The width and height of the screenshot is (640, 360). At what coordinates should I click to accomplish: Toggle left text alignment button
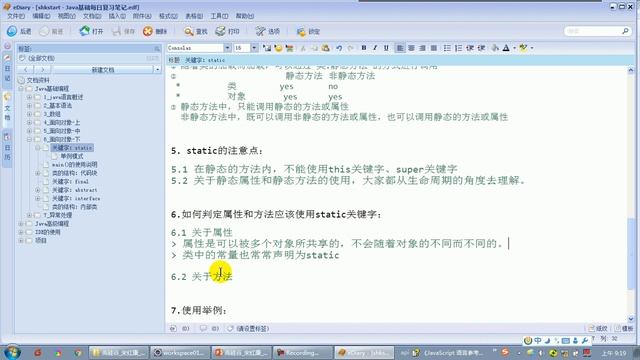point(400,48)
